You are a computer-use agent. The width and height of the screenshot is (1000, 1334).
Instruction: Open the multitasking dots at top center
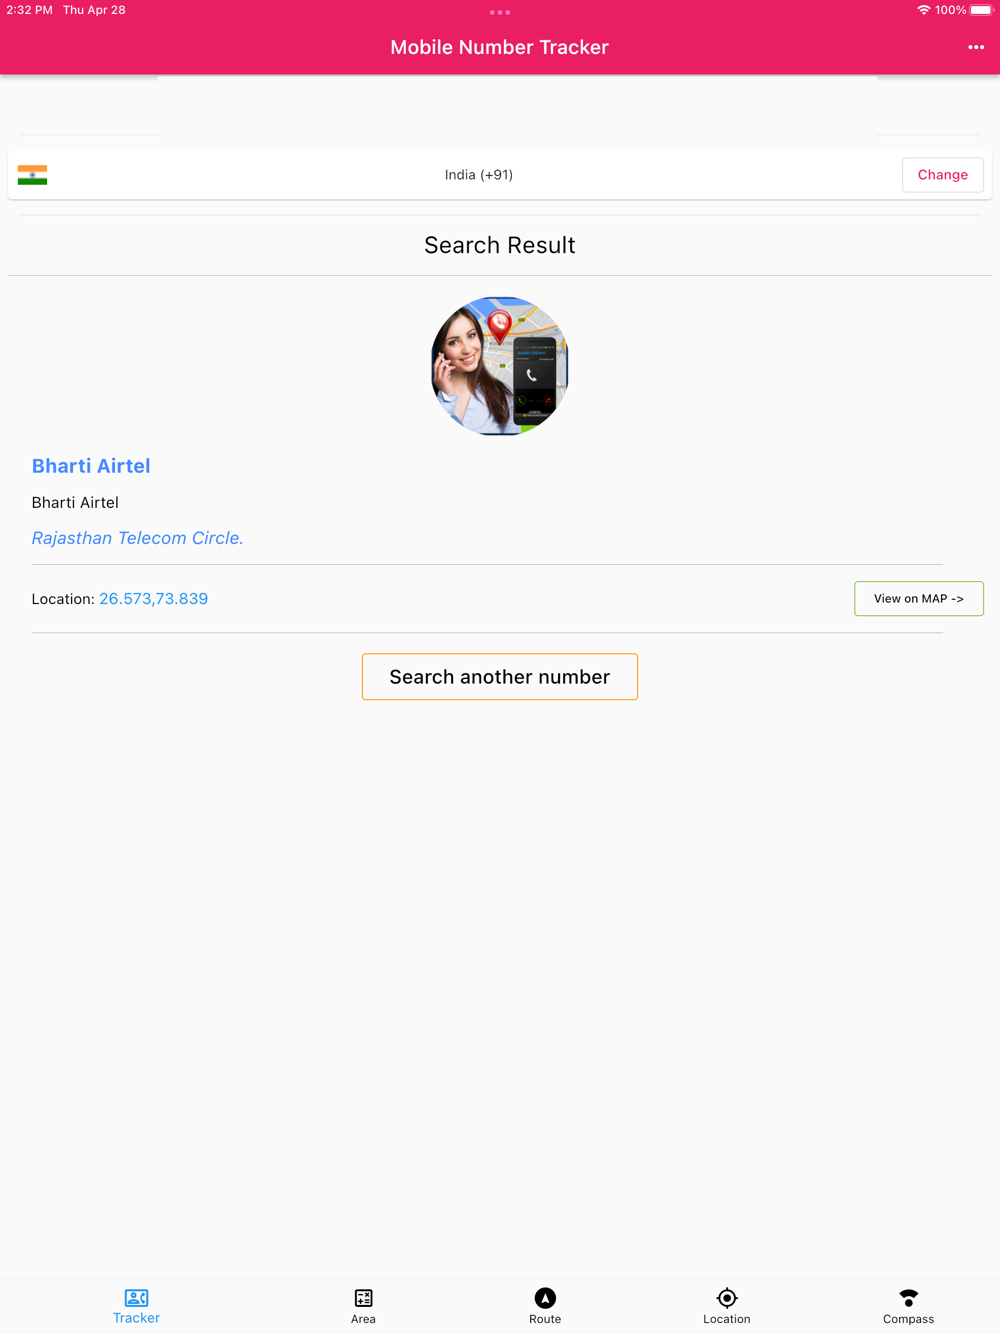[500, 12]
